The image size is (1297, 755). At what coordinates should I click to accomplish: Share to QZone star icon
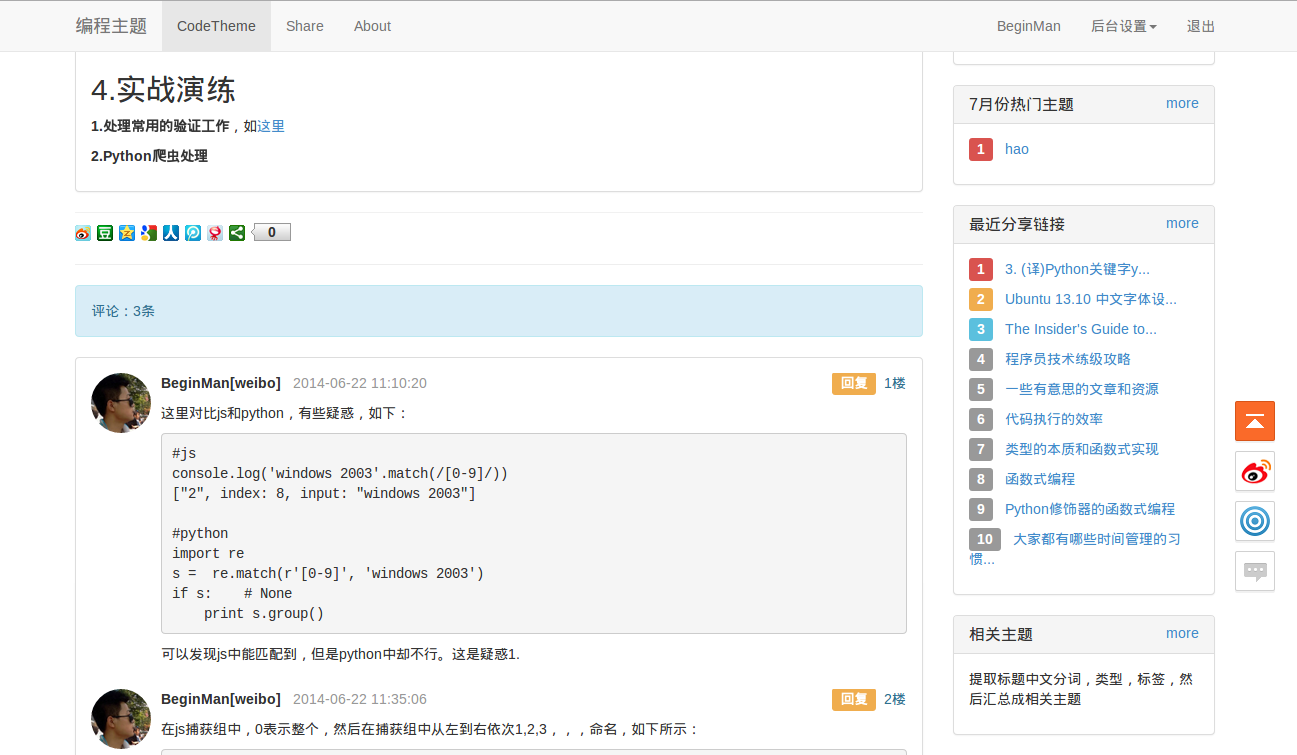(x=127, y=233)
